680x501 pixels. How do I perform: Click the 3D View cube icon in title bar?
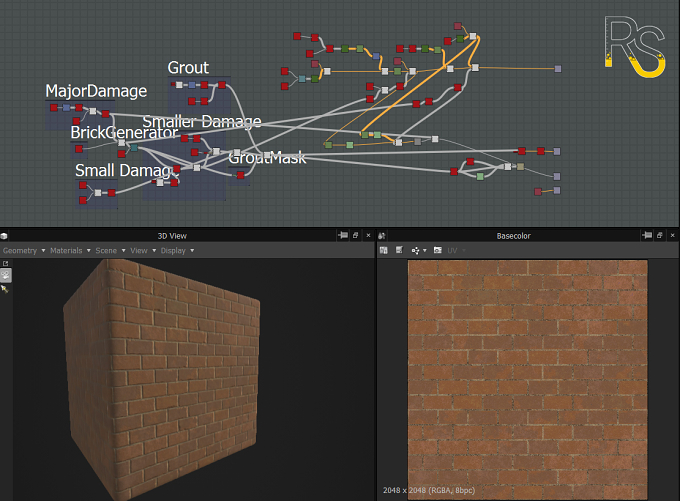[4, 236]
